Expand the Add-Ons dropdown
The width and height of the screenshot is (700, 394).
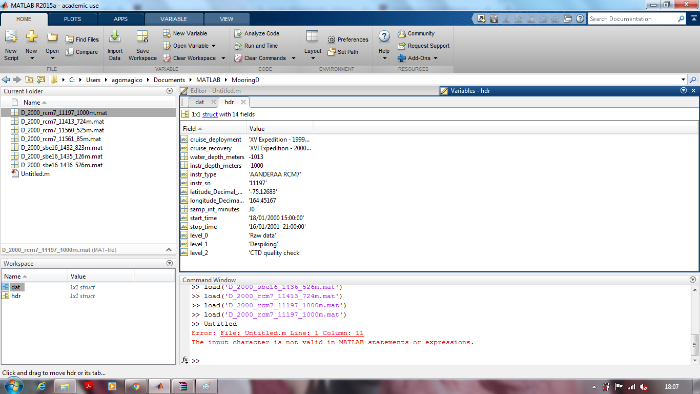tap(435, 58)
